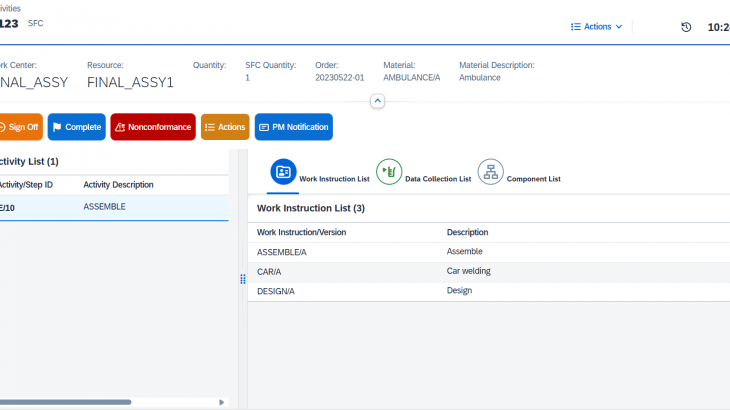Click the Design description cell
The image size is (730, 410).
click(x=459, y=290)
